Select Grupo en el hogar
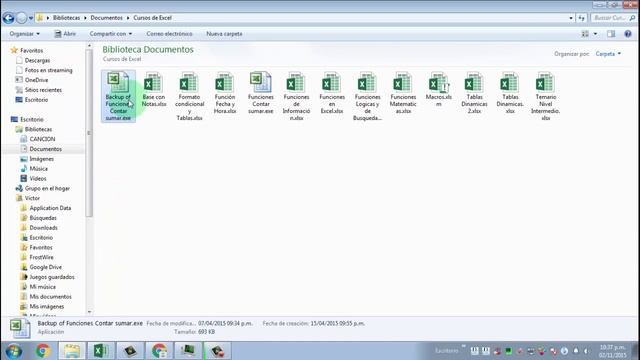Viewport: 640px width, 360px height. tap(47, 189)
